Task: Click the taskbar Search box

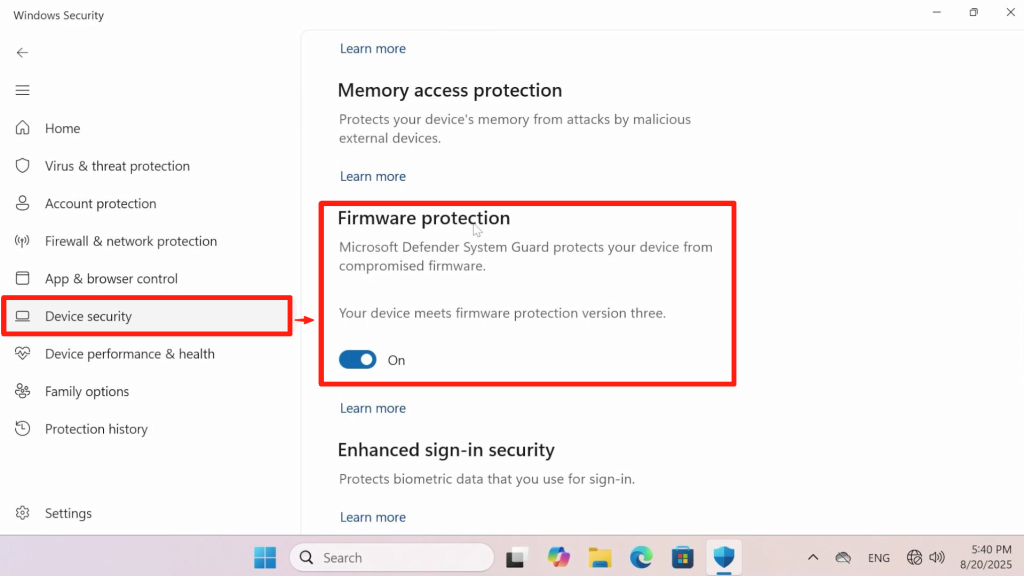Action: tap(392, 558)
